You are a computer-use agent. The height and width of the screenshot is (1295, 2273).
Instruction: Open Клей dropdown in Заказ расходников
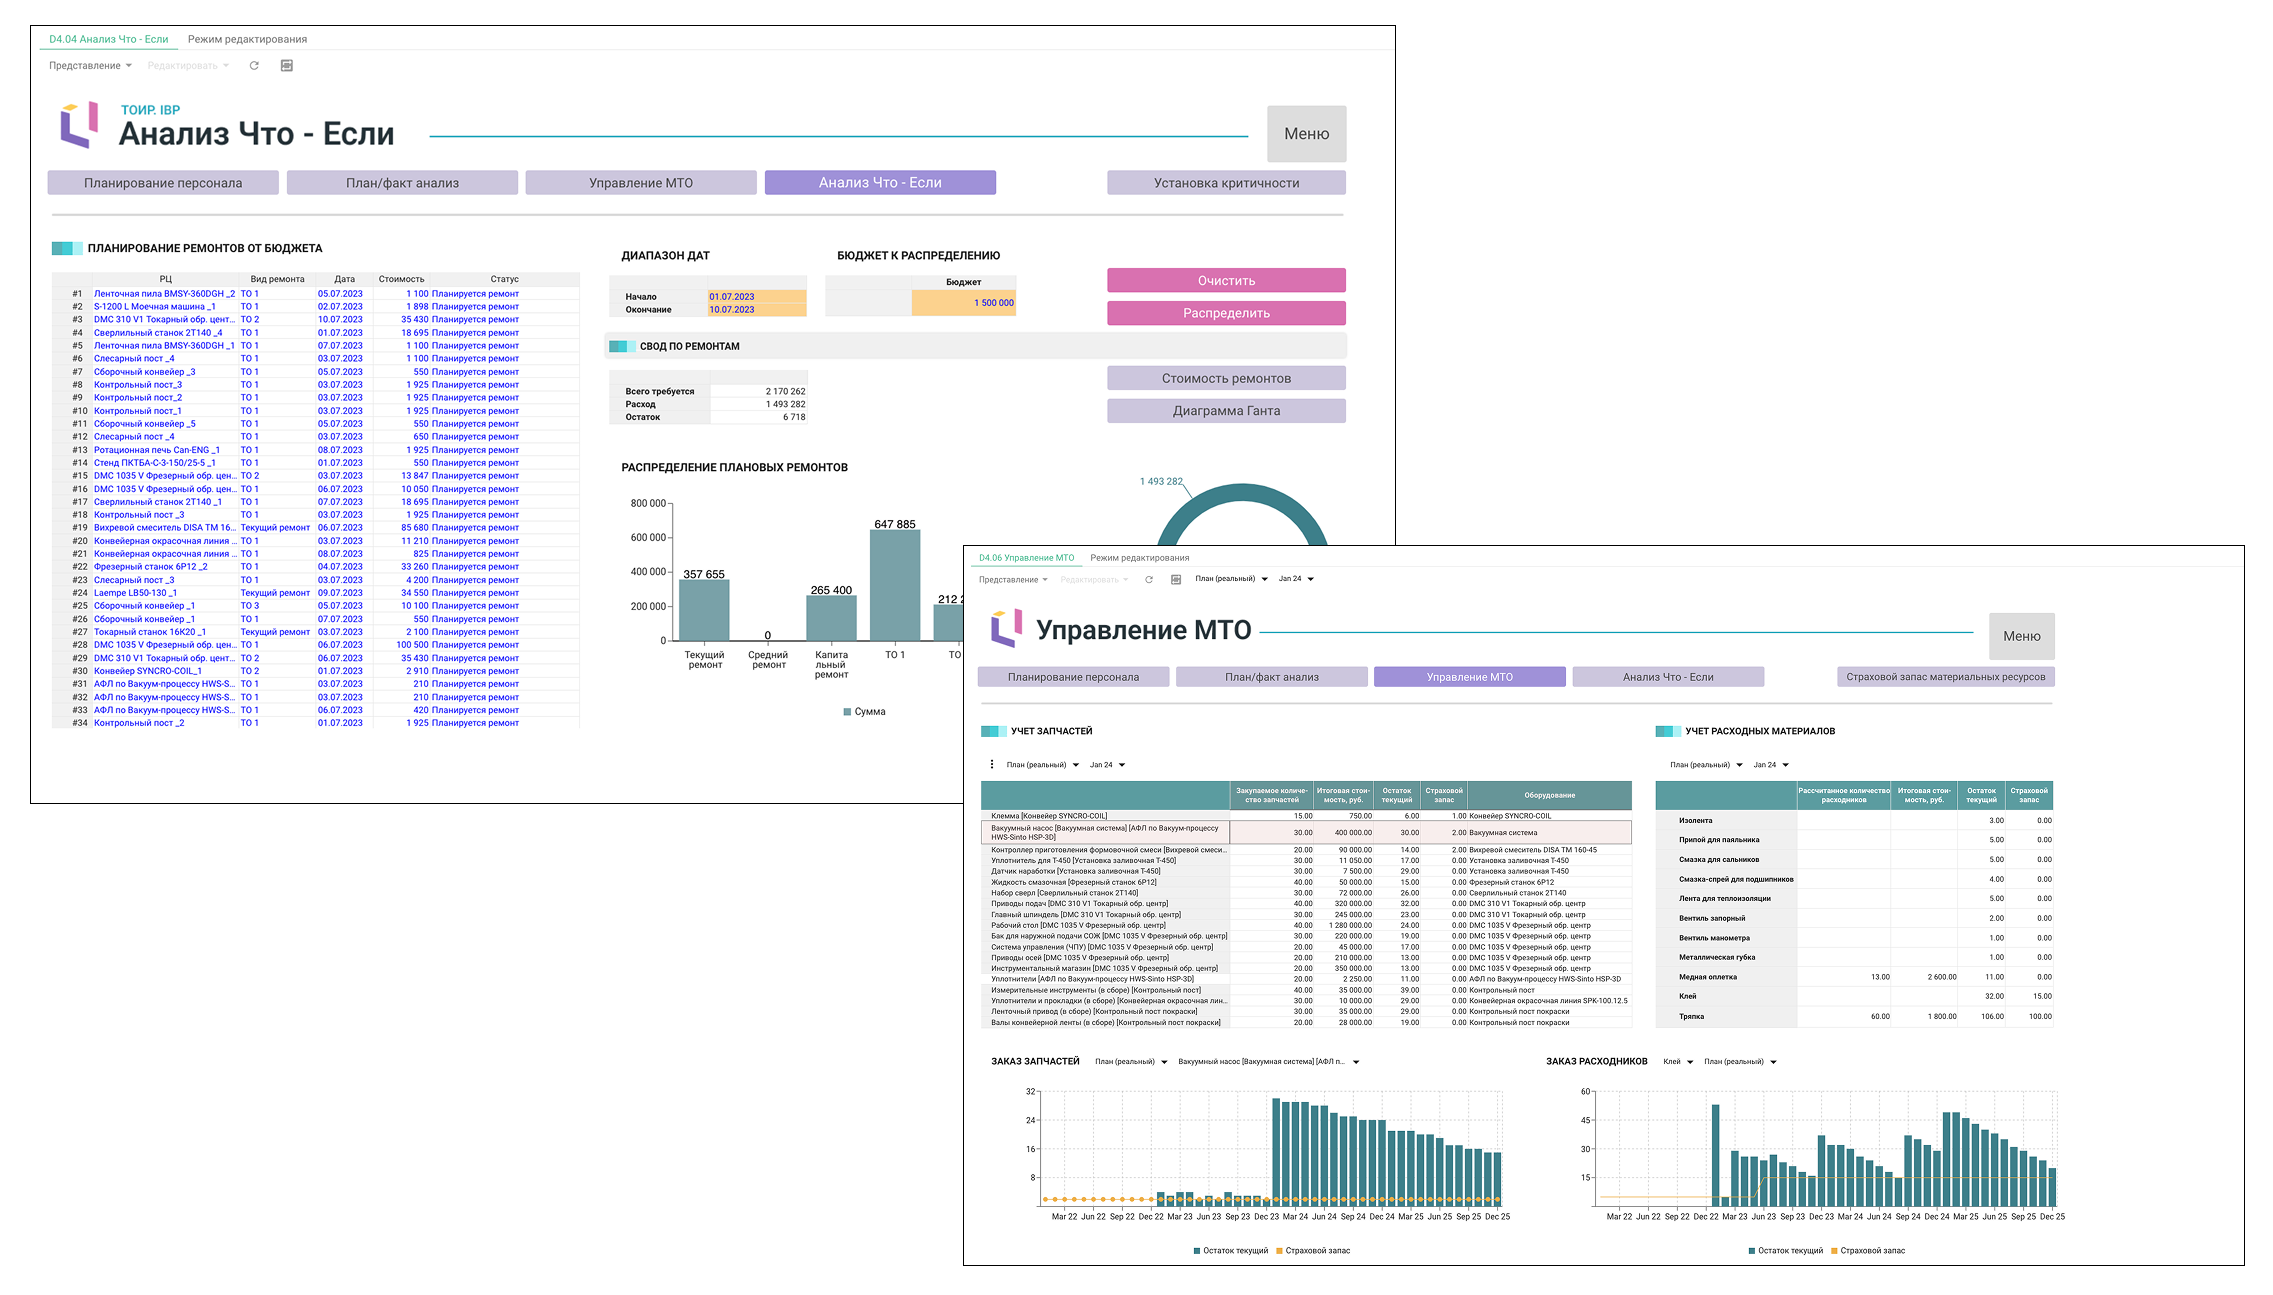(x=1678, y=1062)
